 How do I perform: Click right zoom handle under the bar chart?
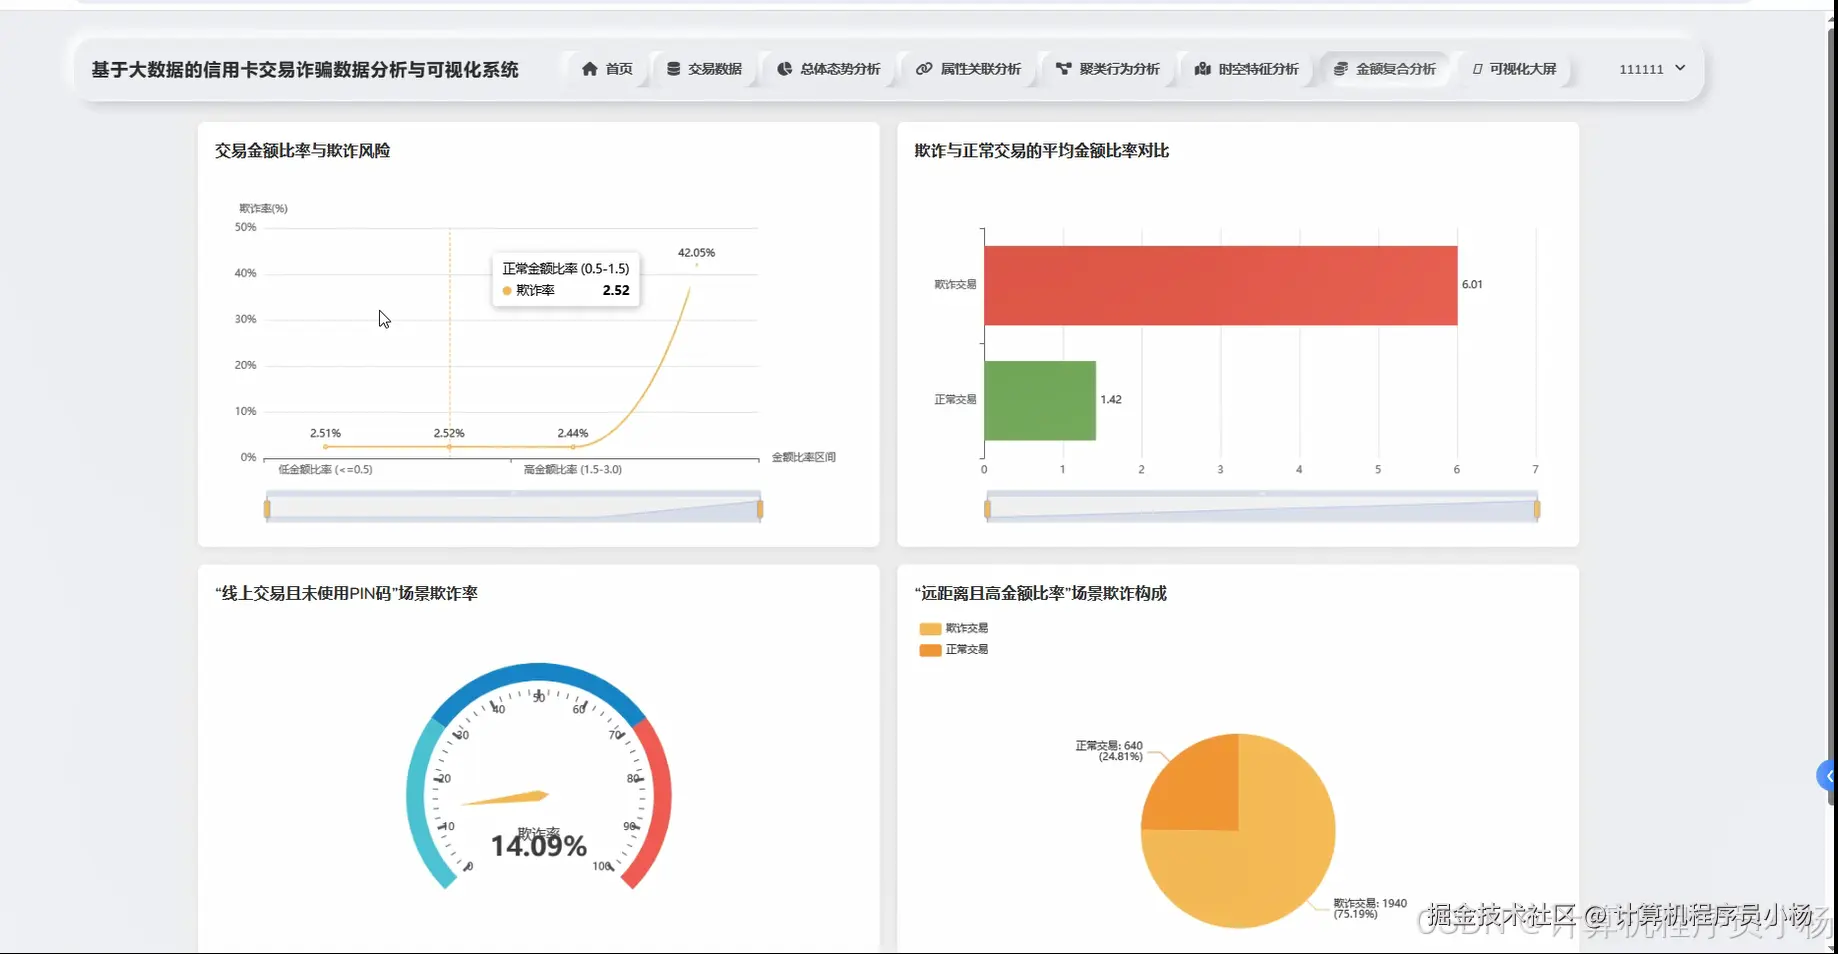tap(1537, 509)
